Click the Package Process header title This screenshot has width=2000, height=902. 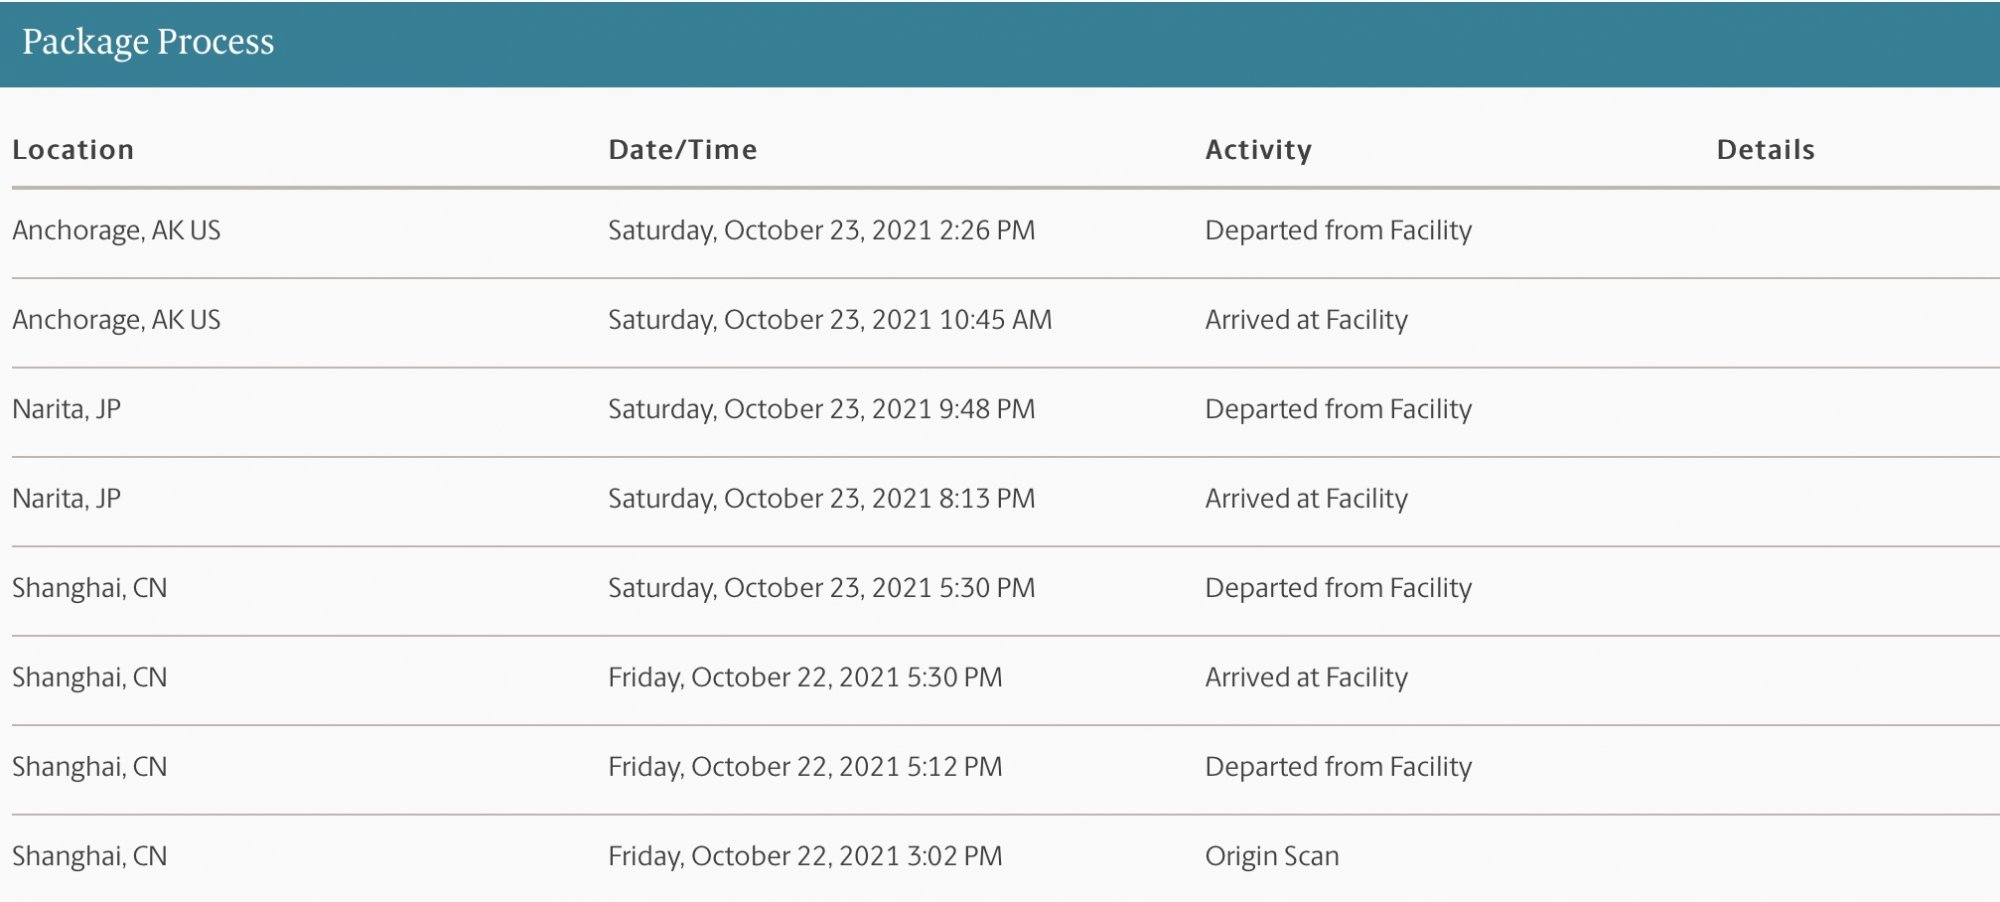click(x=148, y=42)
